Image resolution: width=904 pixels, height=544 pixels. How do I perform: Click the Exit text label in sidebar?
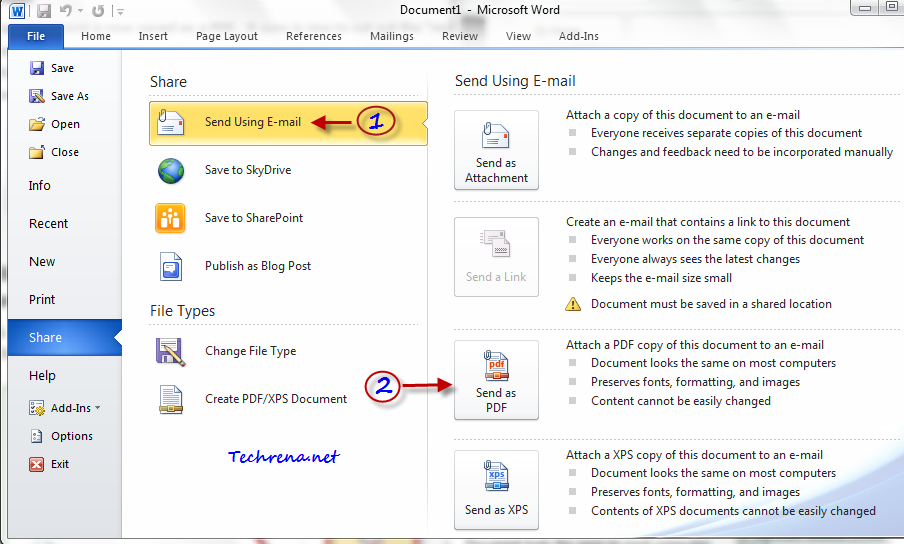click(60, 464)
